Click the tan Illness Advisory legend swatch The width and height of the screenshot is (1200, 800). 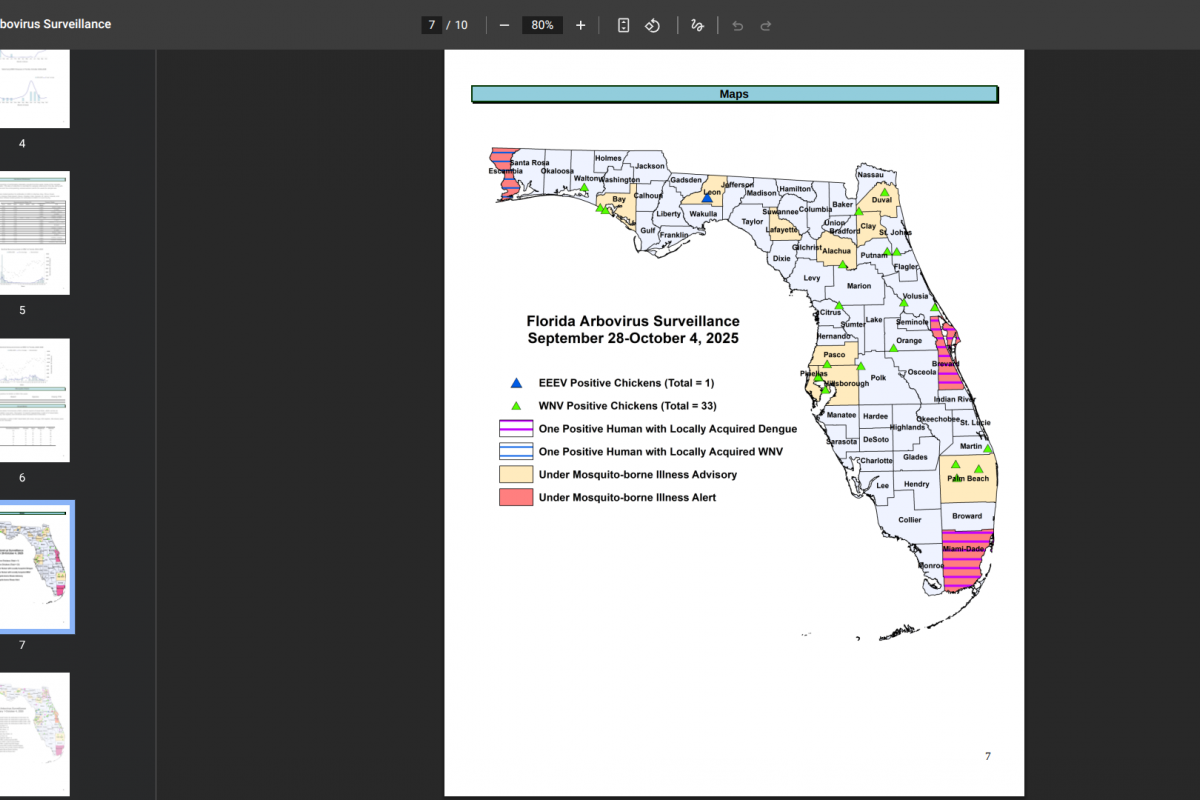[516, 474]
